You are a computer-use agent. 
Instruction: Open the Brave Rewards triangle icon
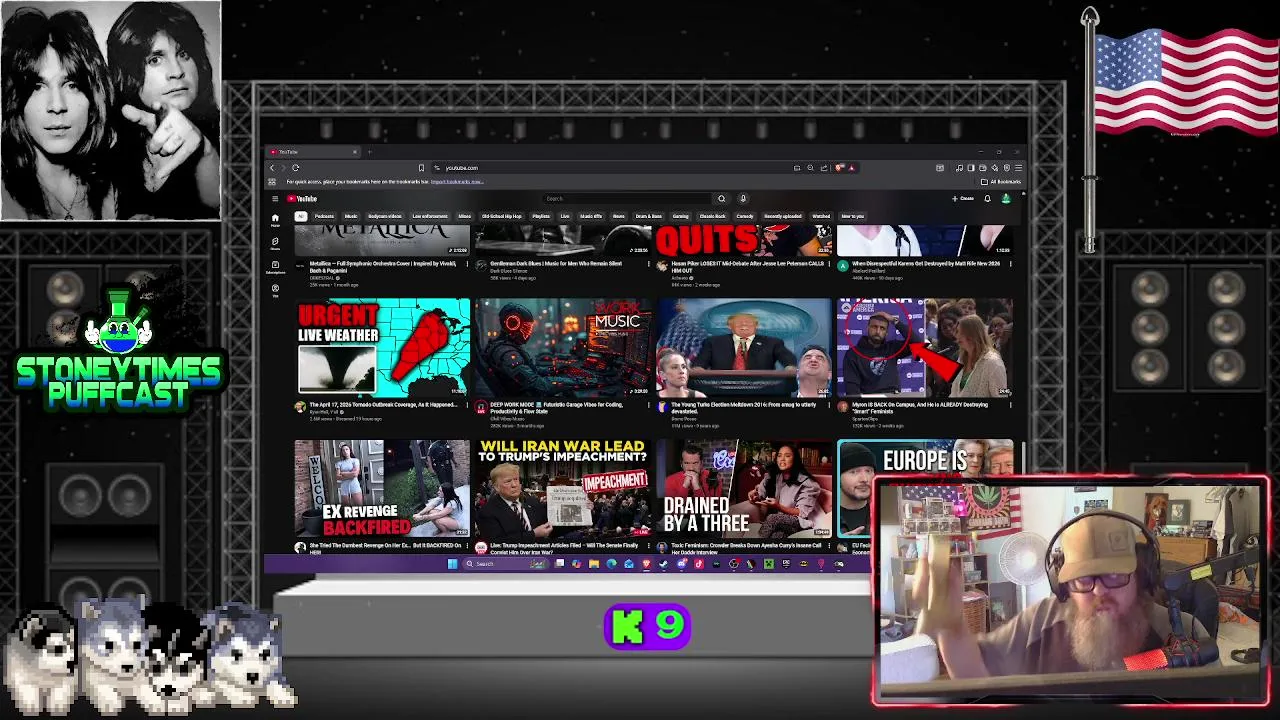coord(852,167)
